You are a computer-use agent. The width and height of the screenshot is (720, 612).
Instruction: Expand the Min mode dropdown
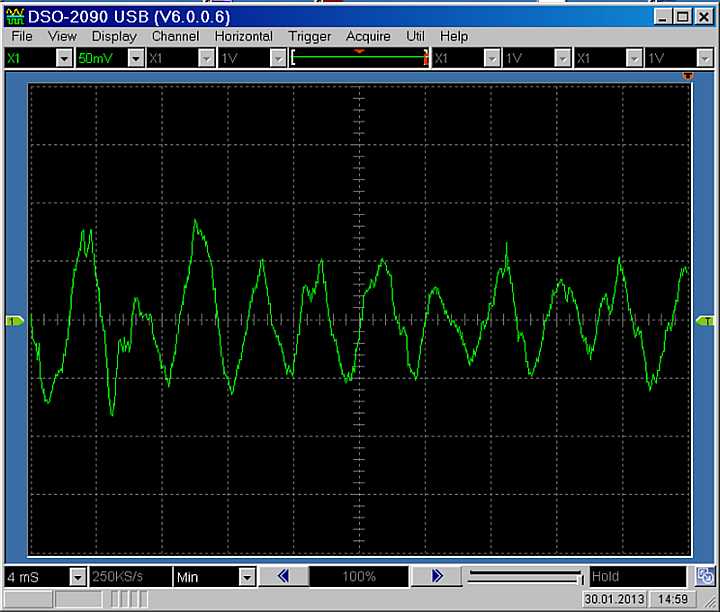247,577
